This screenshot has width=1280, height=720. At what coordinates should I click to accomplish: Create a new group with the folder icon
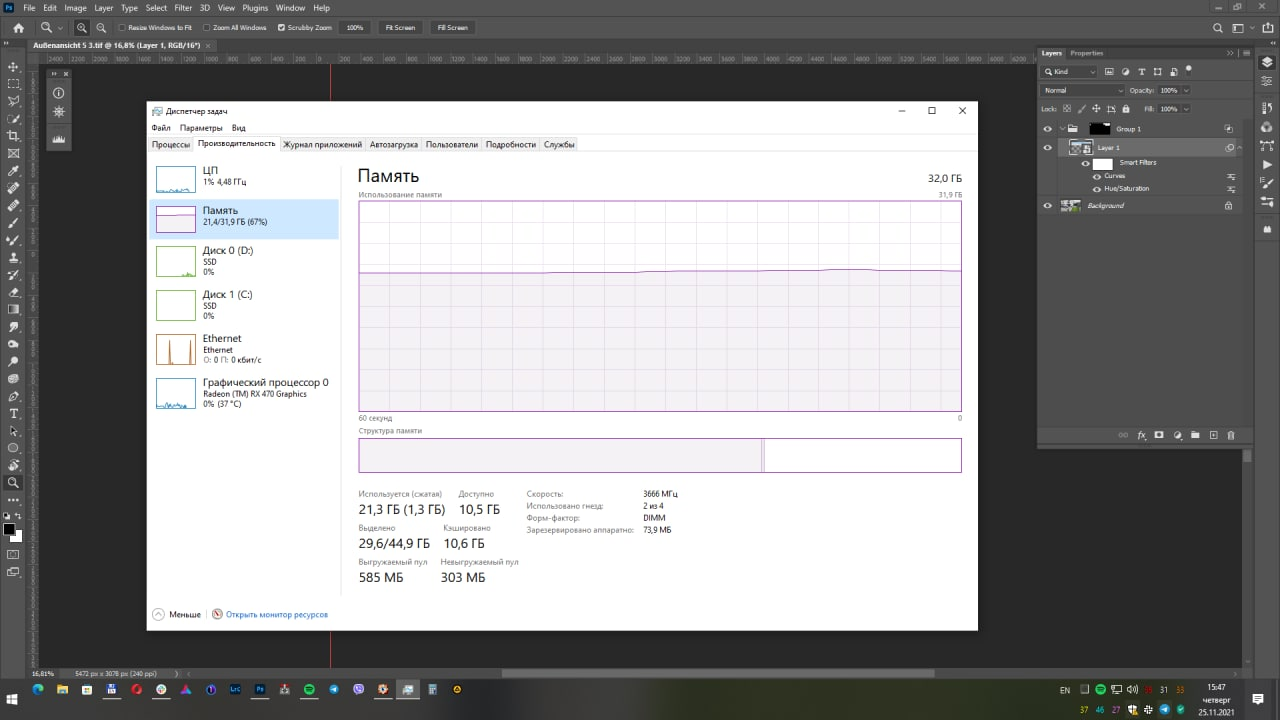coord(1195,435)
